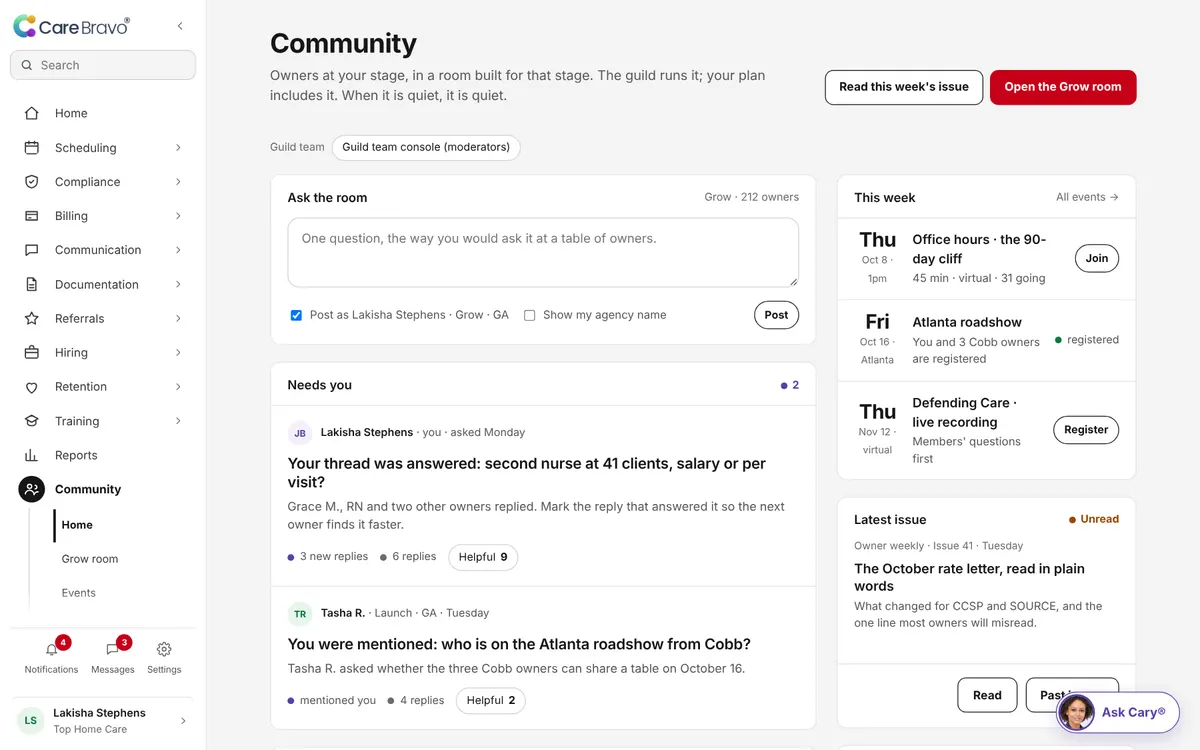Image resolution: width=1200 pixels, height=750 pixels.
Task: Expand the Retention menu chevron
Action: [178, 387]
